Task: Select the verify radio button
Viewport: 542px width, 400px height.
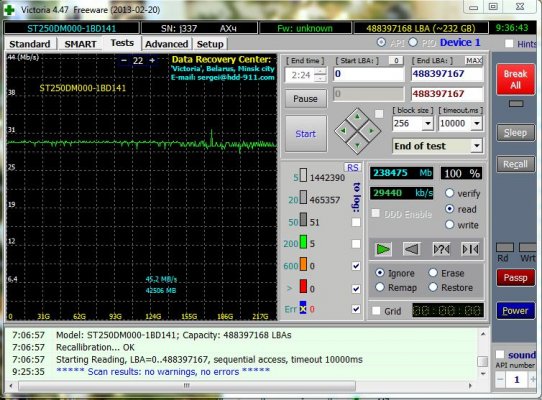Action: pos(449,193)
